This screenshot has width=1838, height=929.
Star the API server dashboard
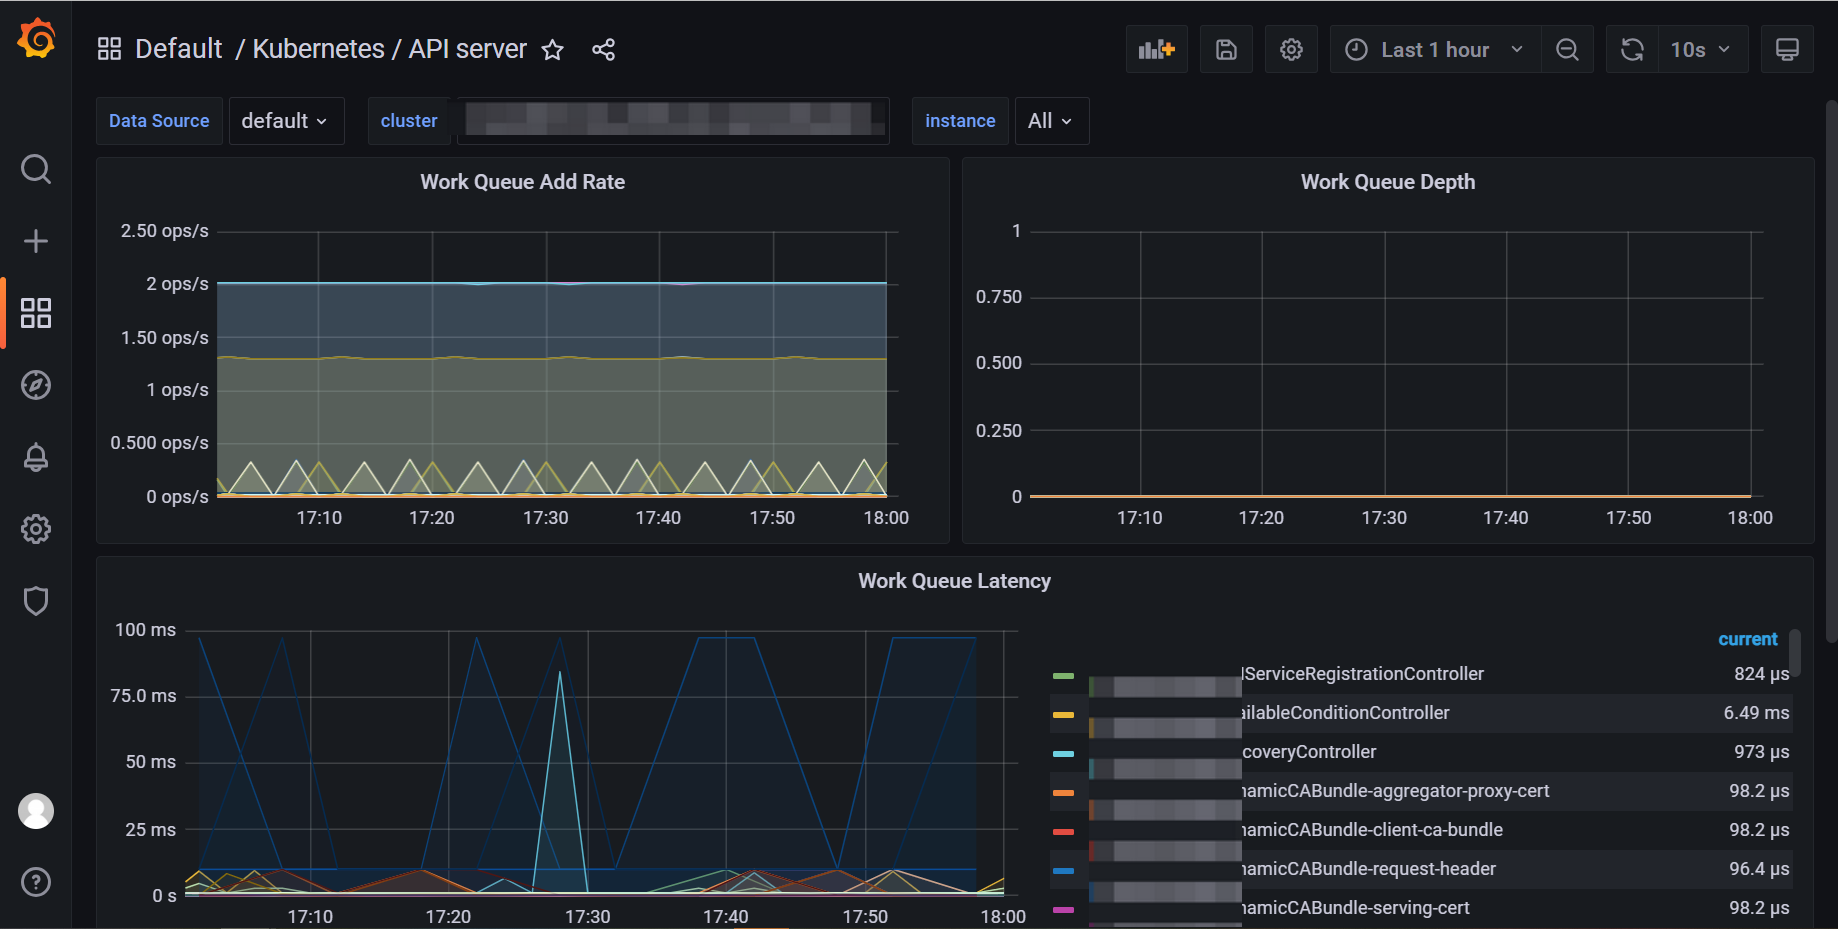[x=552, y=50]
